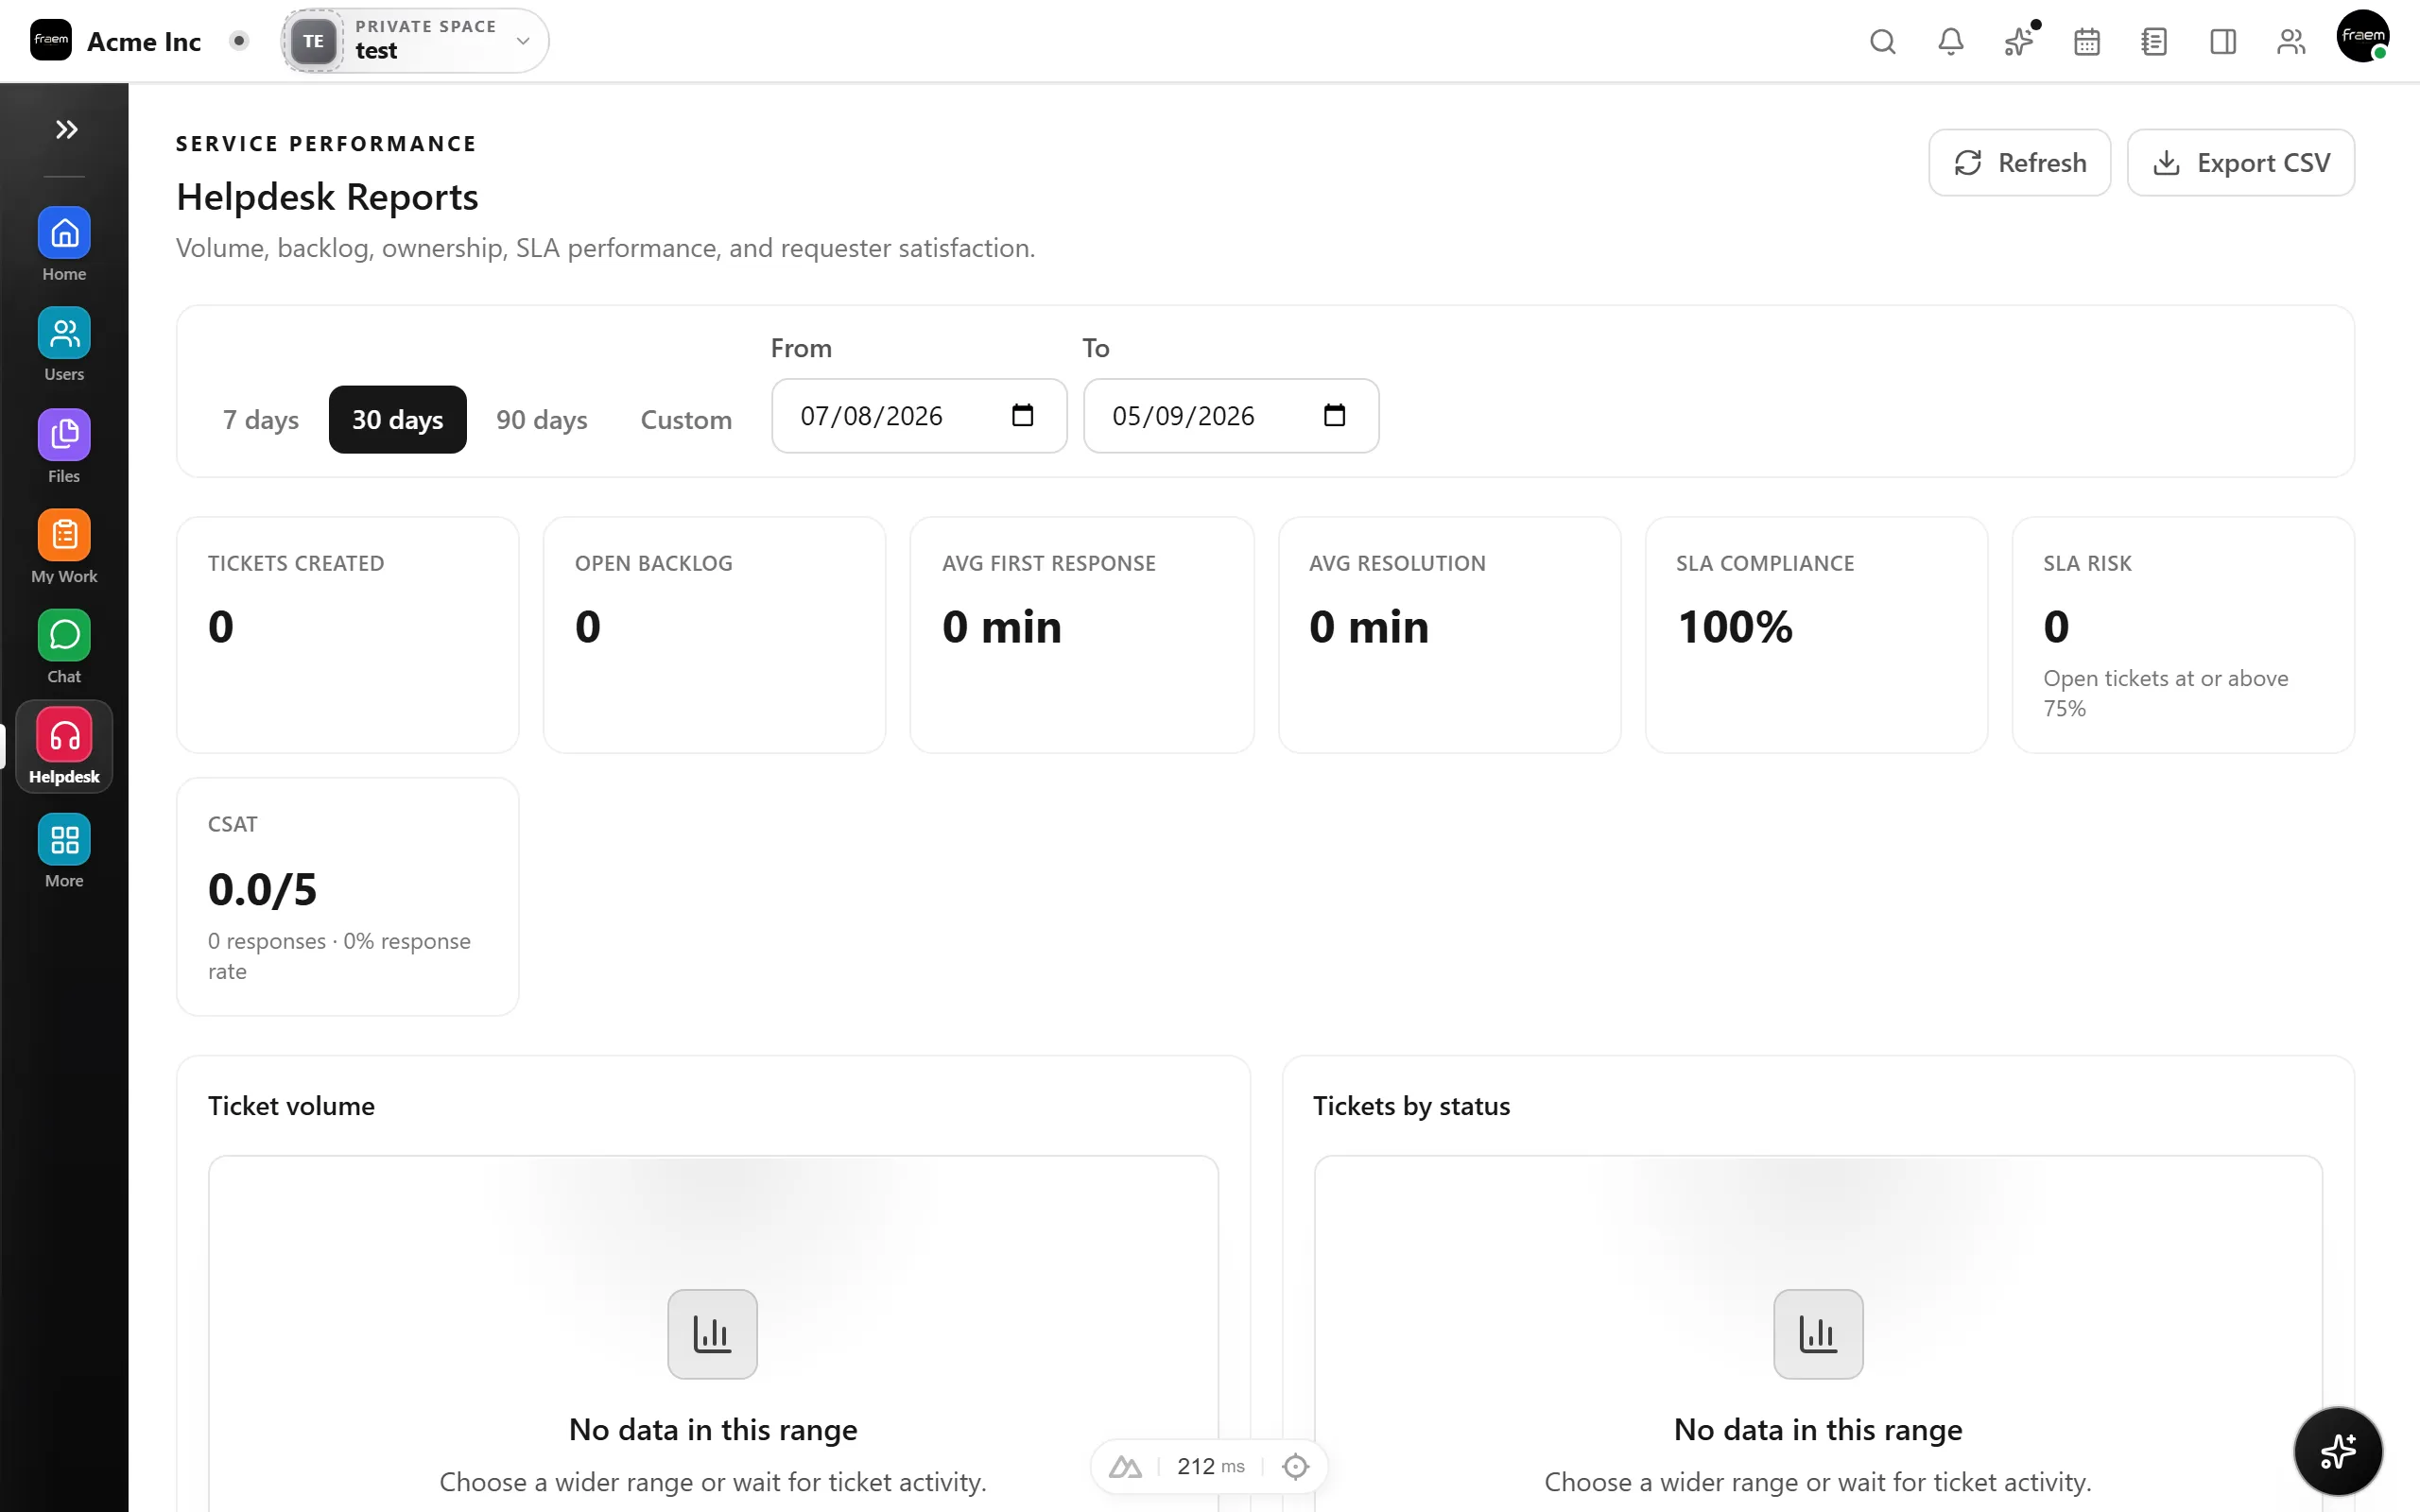Open the Chat sidebar icon
The width and height of the screenshot is (2420, 1512).
click(64, 636)
